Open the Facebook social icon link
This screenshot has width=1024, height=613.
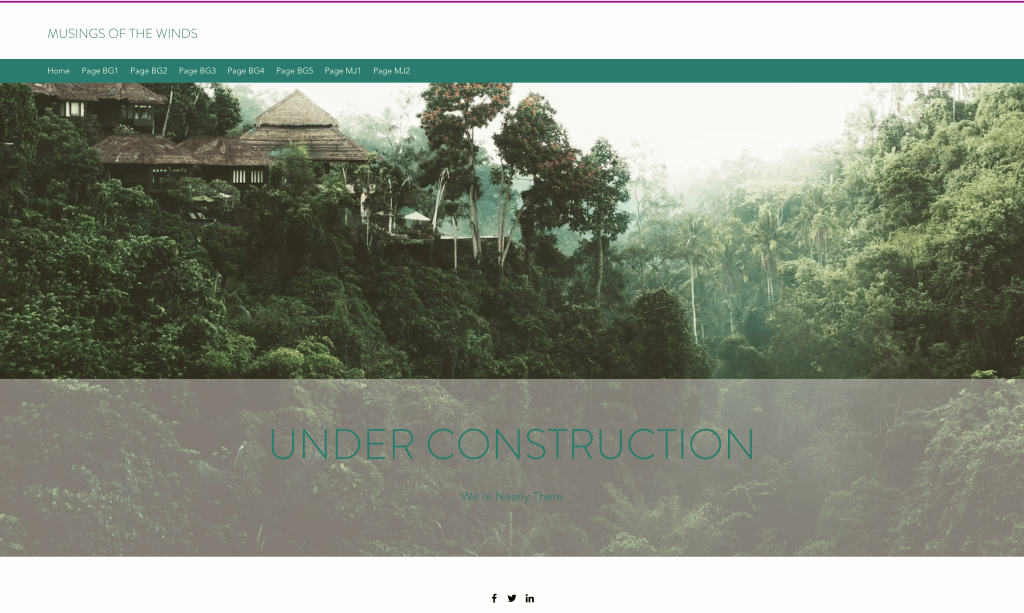tap(494, 598)
